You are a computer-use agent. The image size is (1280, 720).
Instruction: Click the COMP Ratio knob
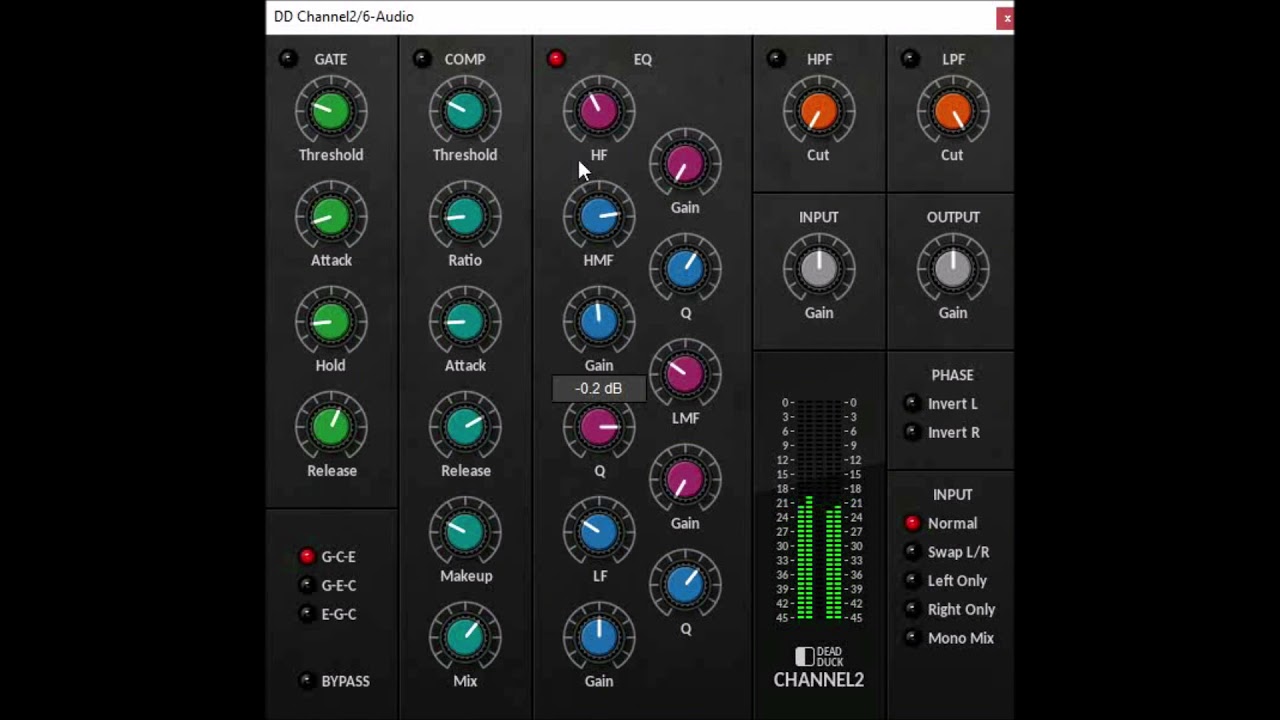click(465, 216)
